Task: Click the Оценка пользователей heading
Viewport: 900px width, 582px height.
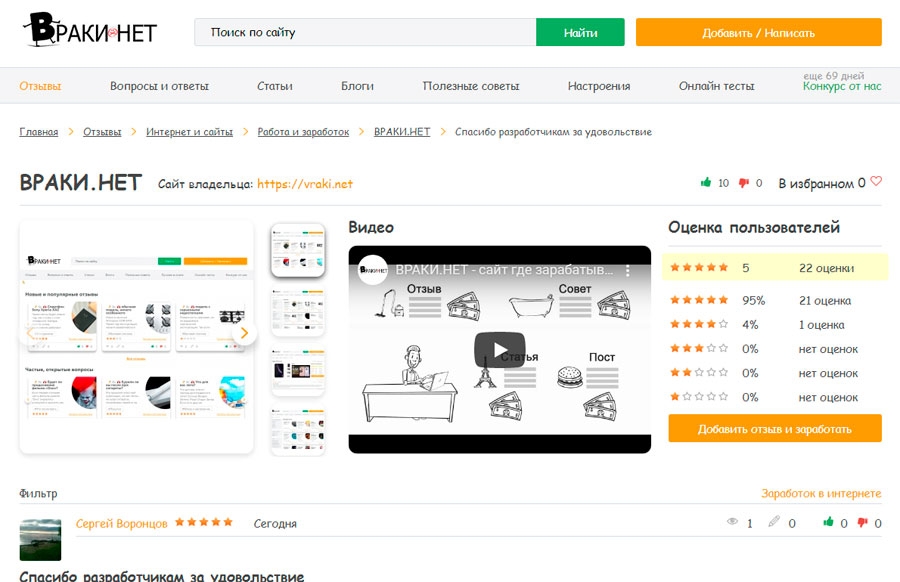Action: [754, 227]
